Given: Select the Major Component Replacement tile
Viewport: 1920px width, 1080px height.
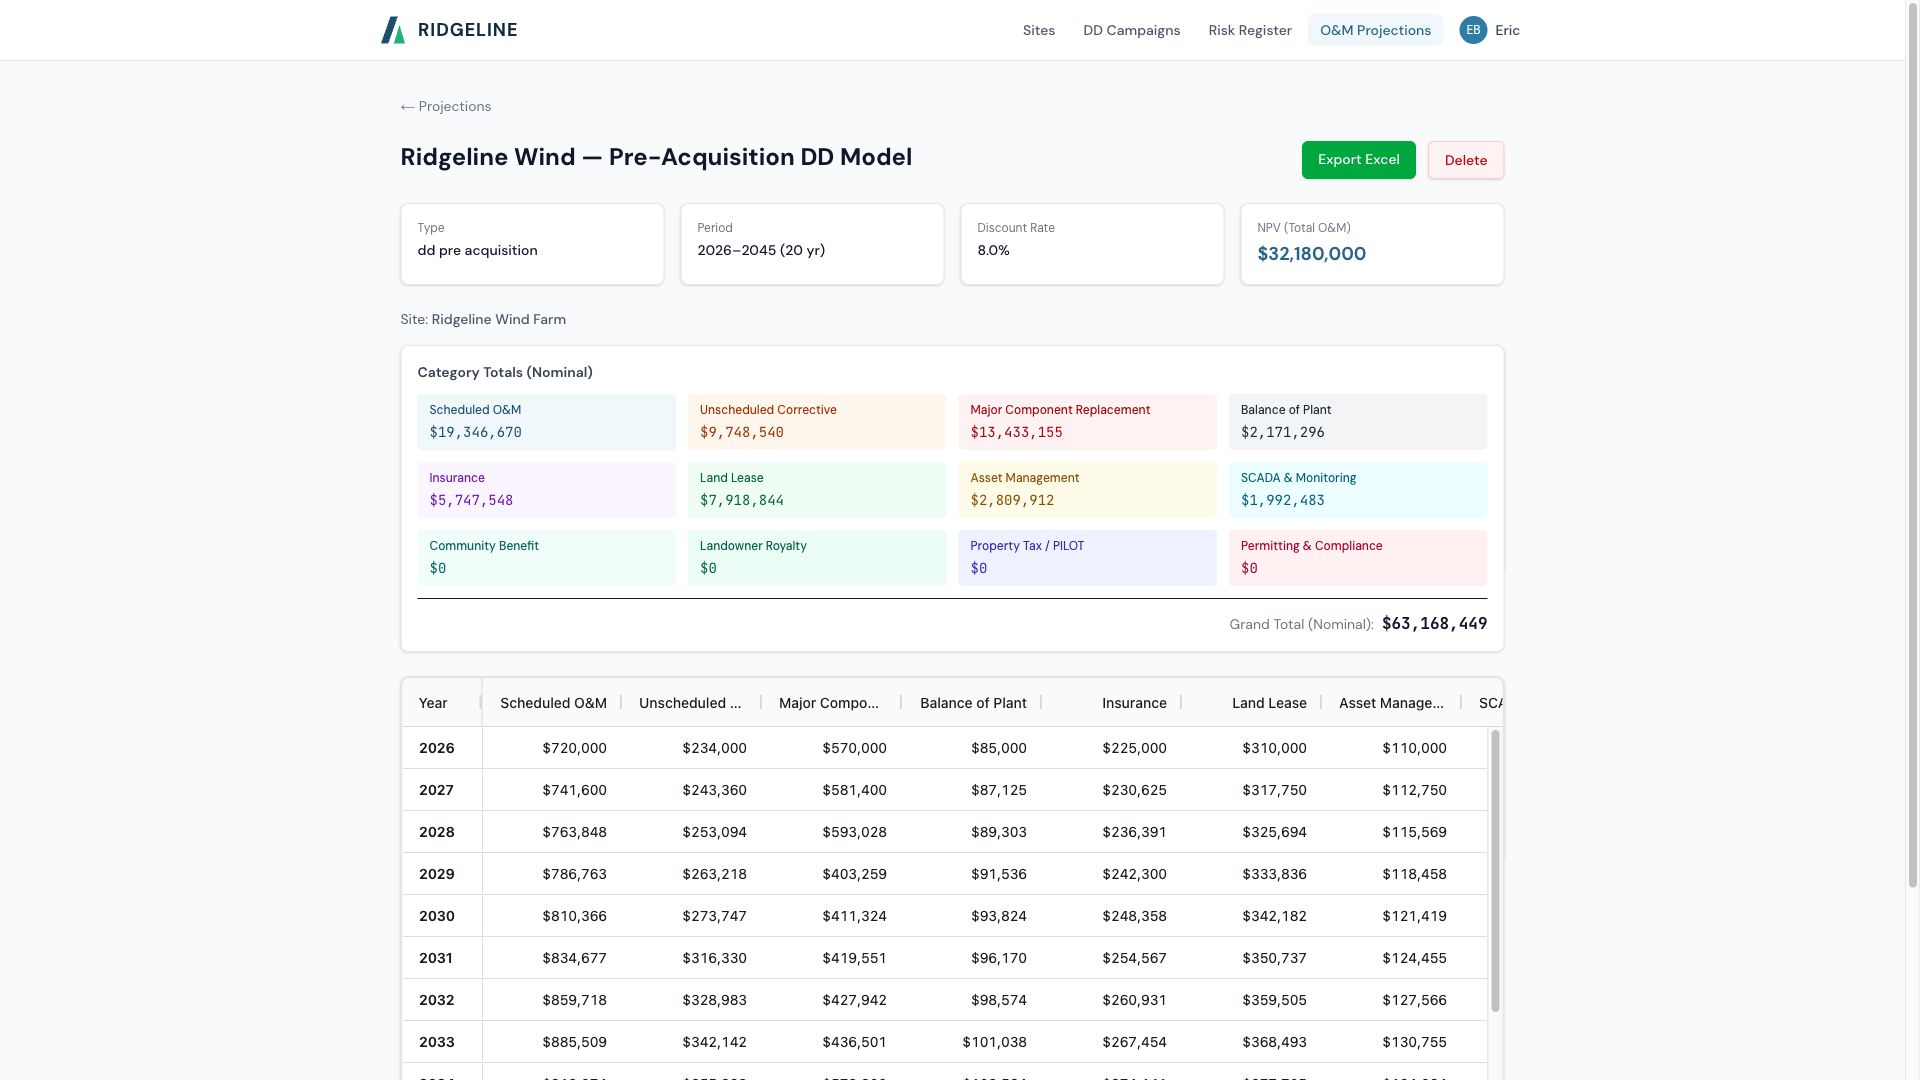Looking at the screenshot, I should coord(1087,421).
